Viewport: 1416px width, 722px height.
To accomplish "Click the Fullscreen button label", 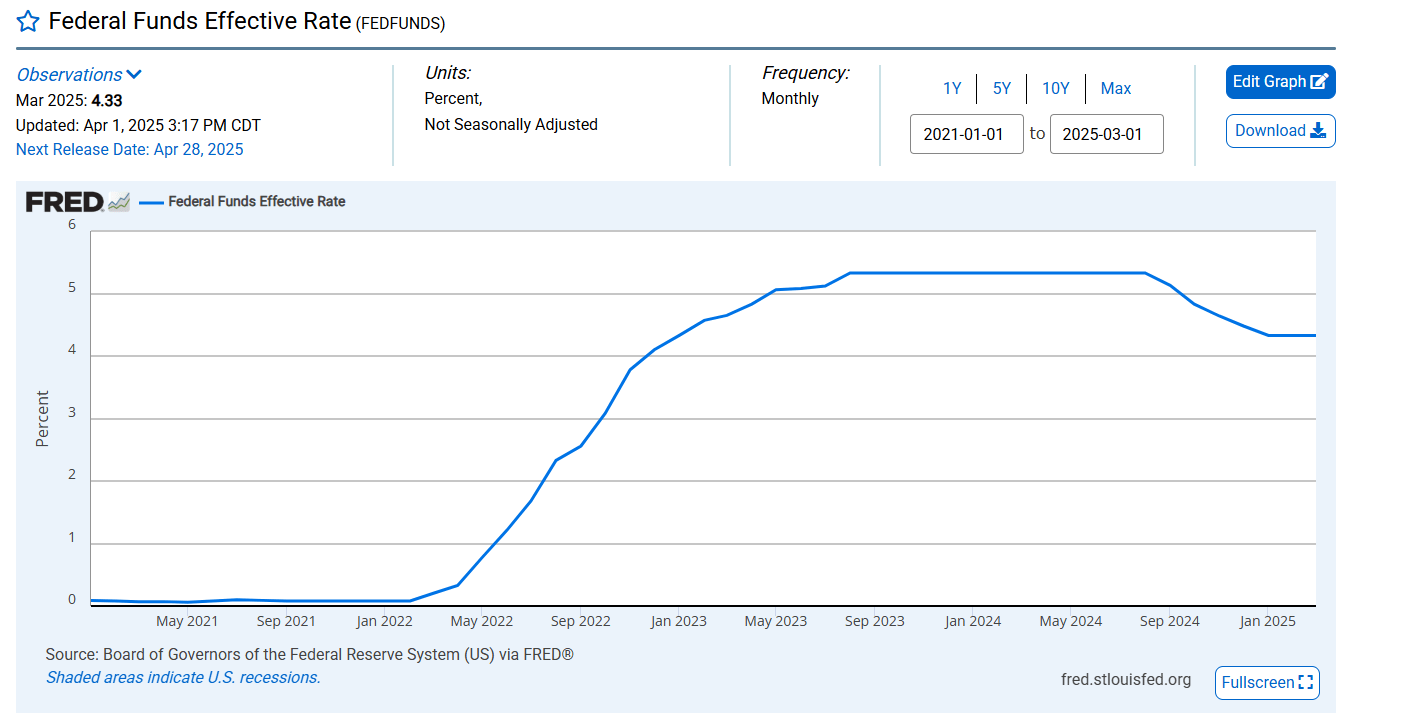I will click(x=1257, y=682).
